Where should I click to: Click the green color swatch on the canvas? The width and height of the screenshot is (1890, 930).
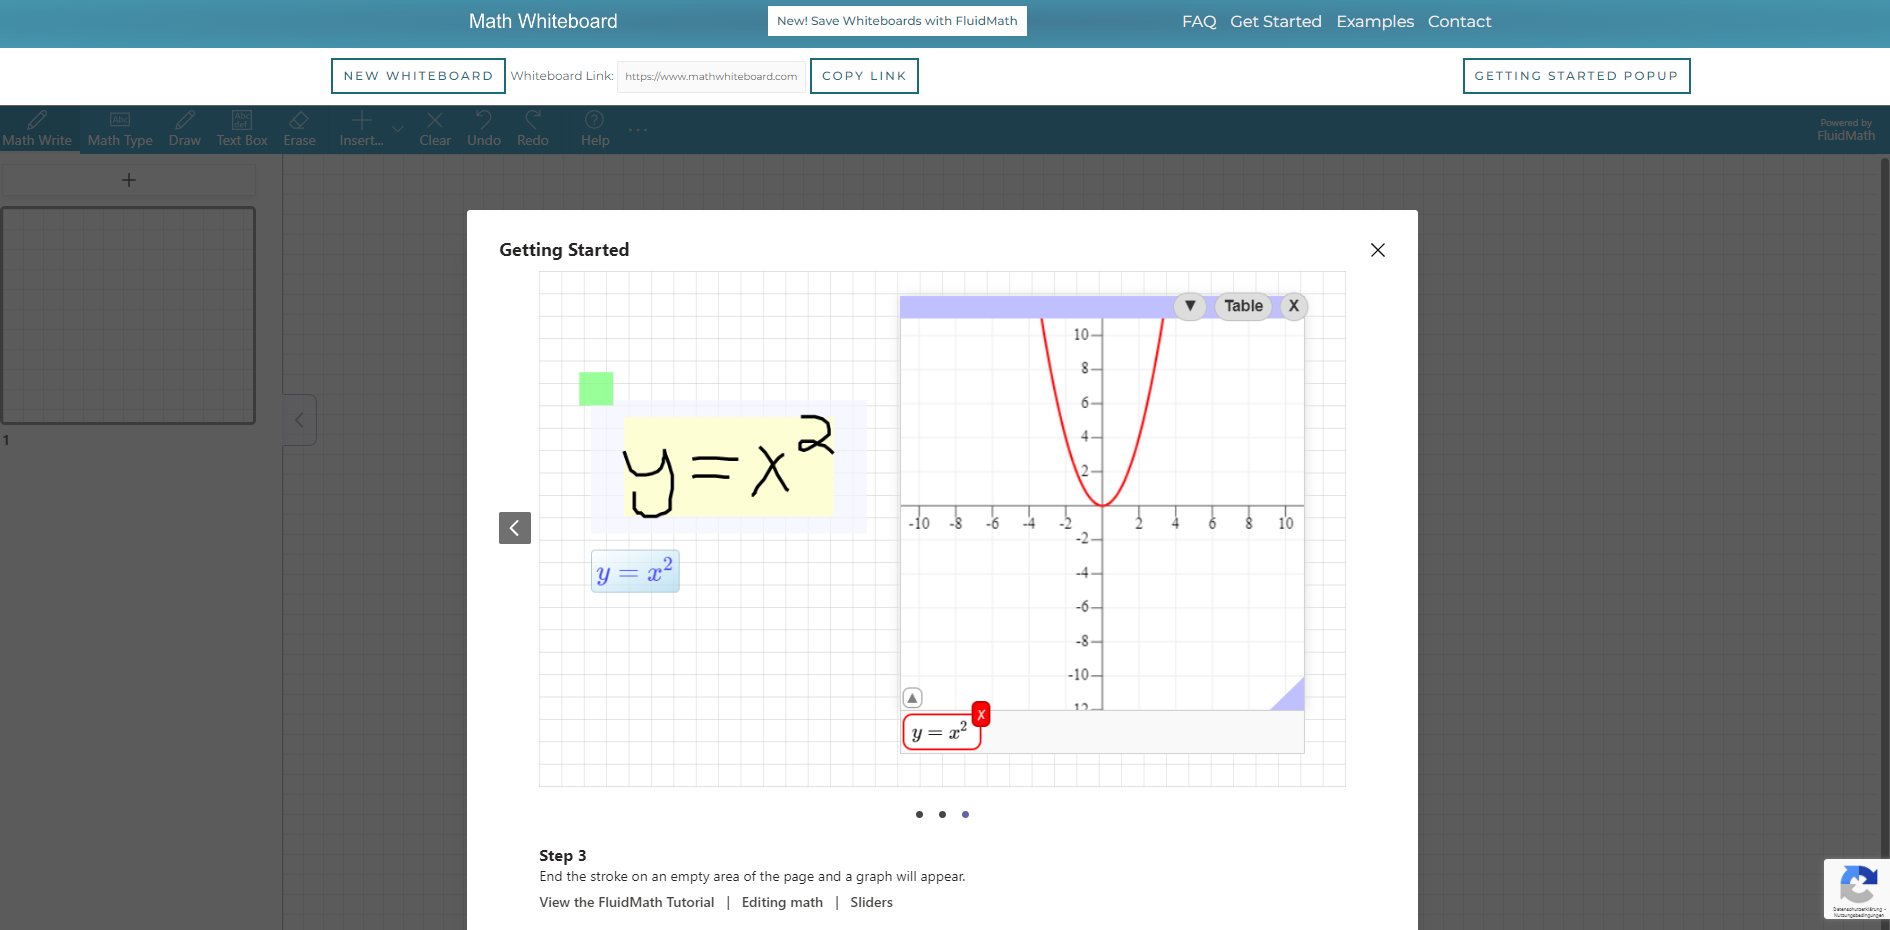click(595, 389)
